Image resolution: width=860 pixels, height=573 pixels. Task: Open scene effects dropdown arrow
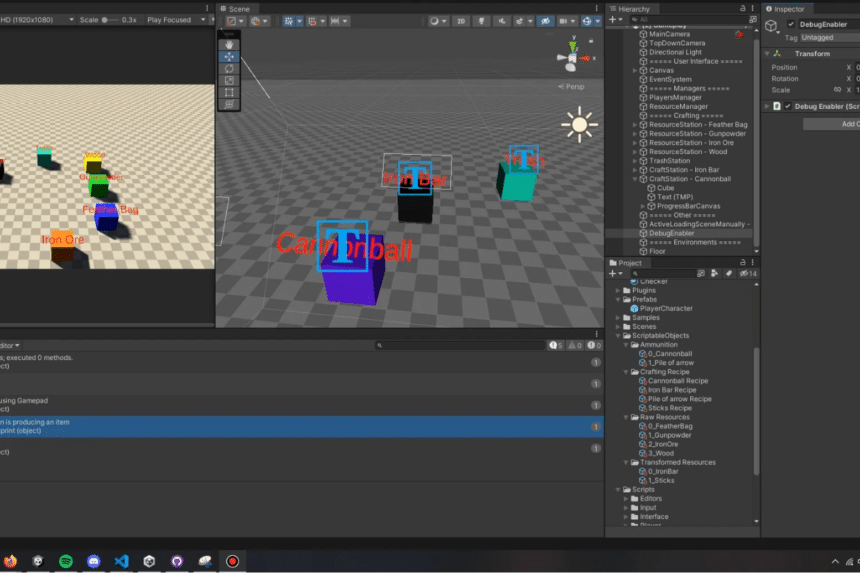(530, 21)
